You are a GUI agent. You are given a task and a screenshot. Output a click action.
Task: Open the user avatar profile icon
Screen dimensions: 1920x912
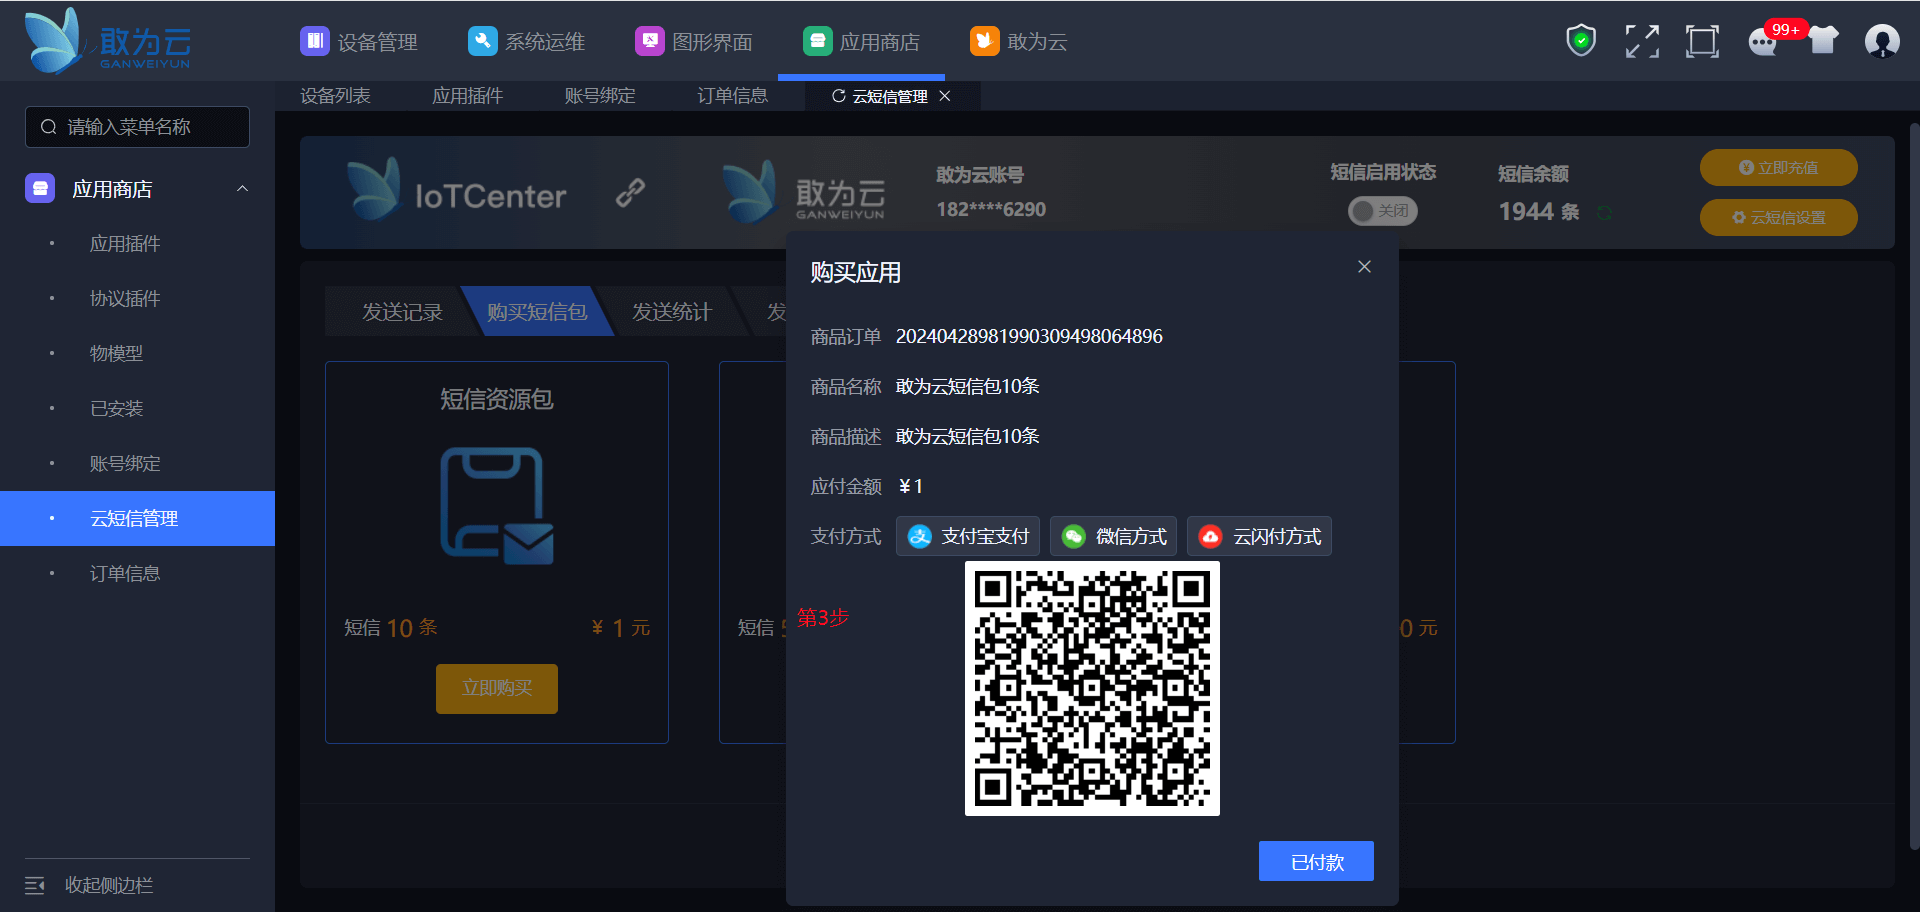click(x=1882, y=41)
